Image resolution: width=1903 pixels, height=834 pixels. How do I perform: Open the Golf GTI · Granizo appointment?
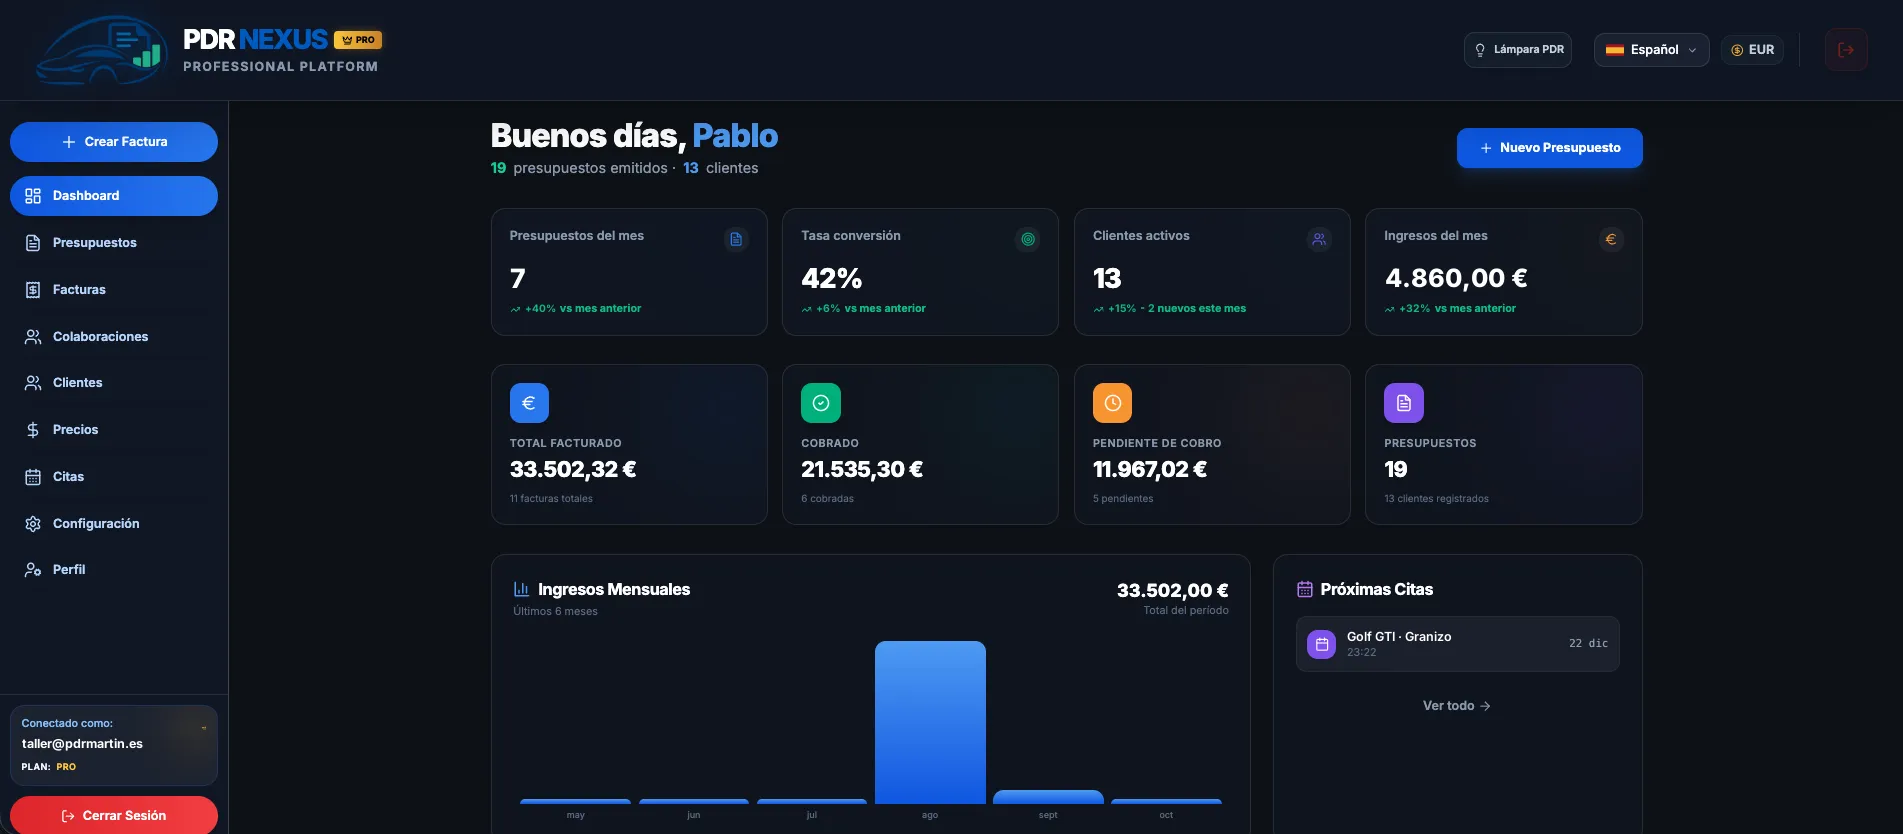(x=1457, y=644)
